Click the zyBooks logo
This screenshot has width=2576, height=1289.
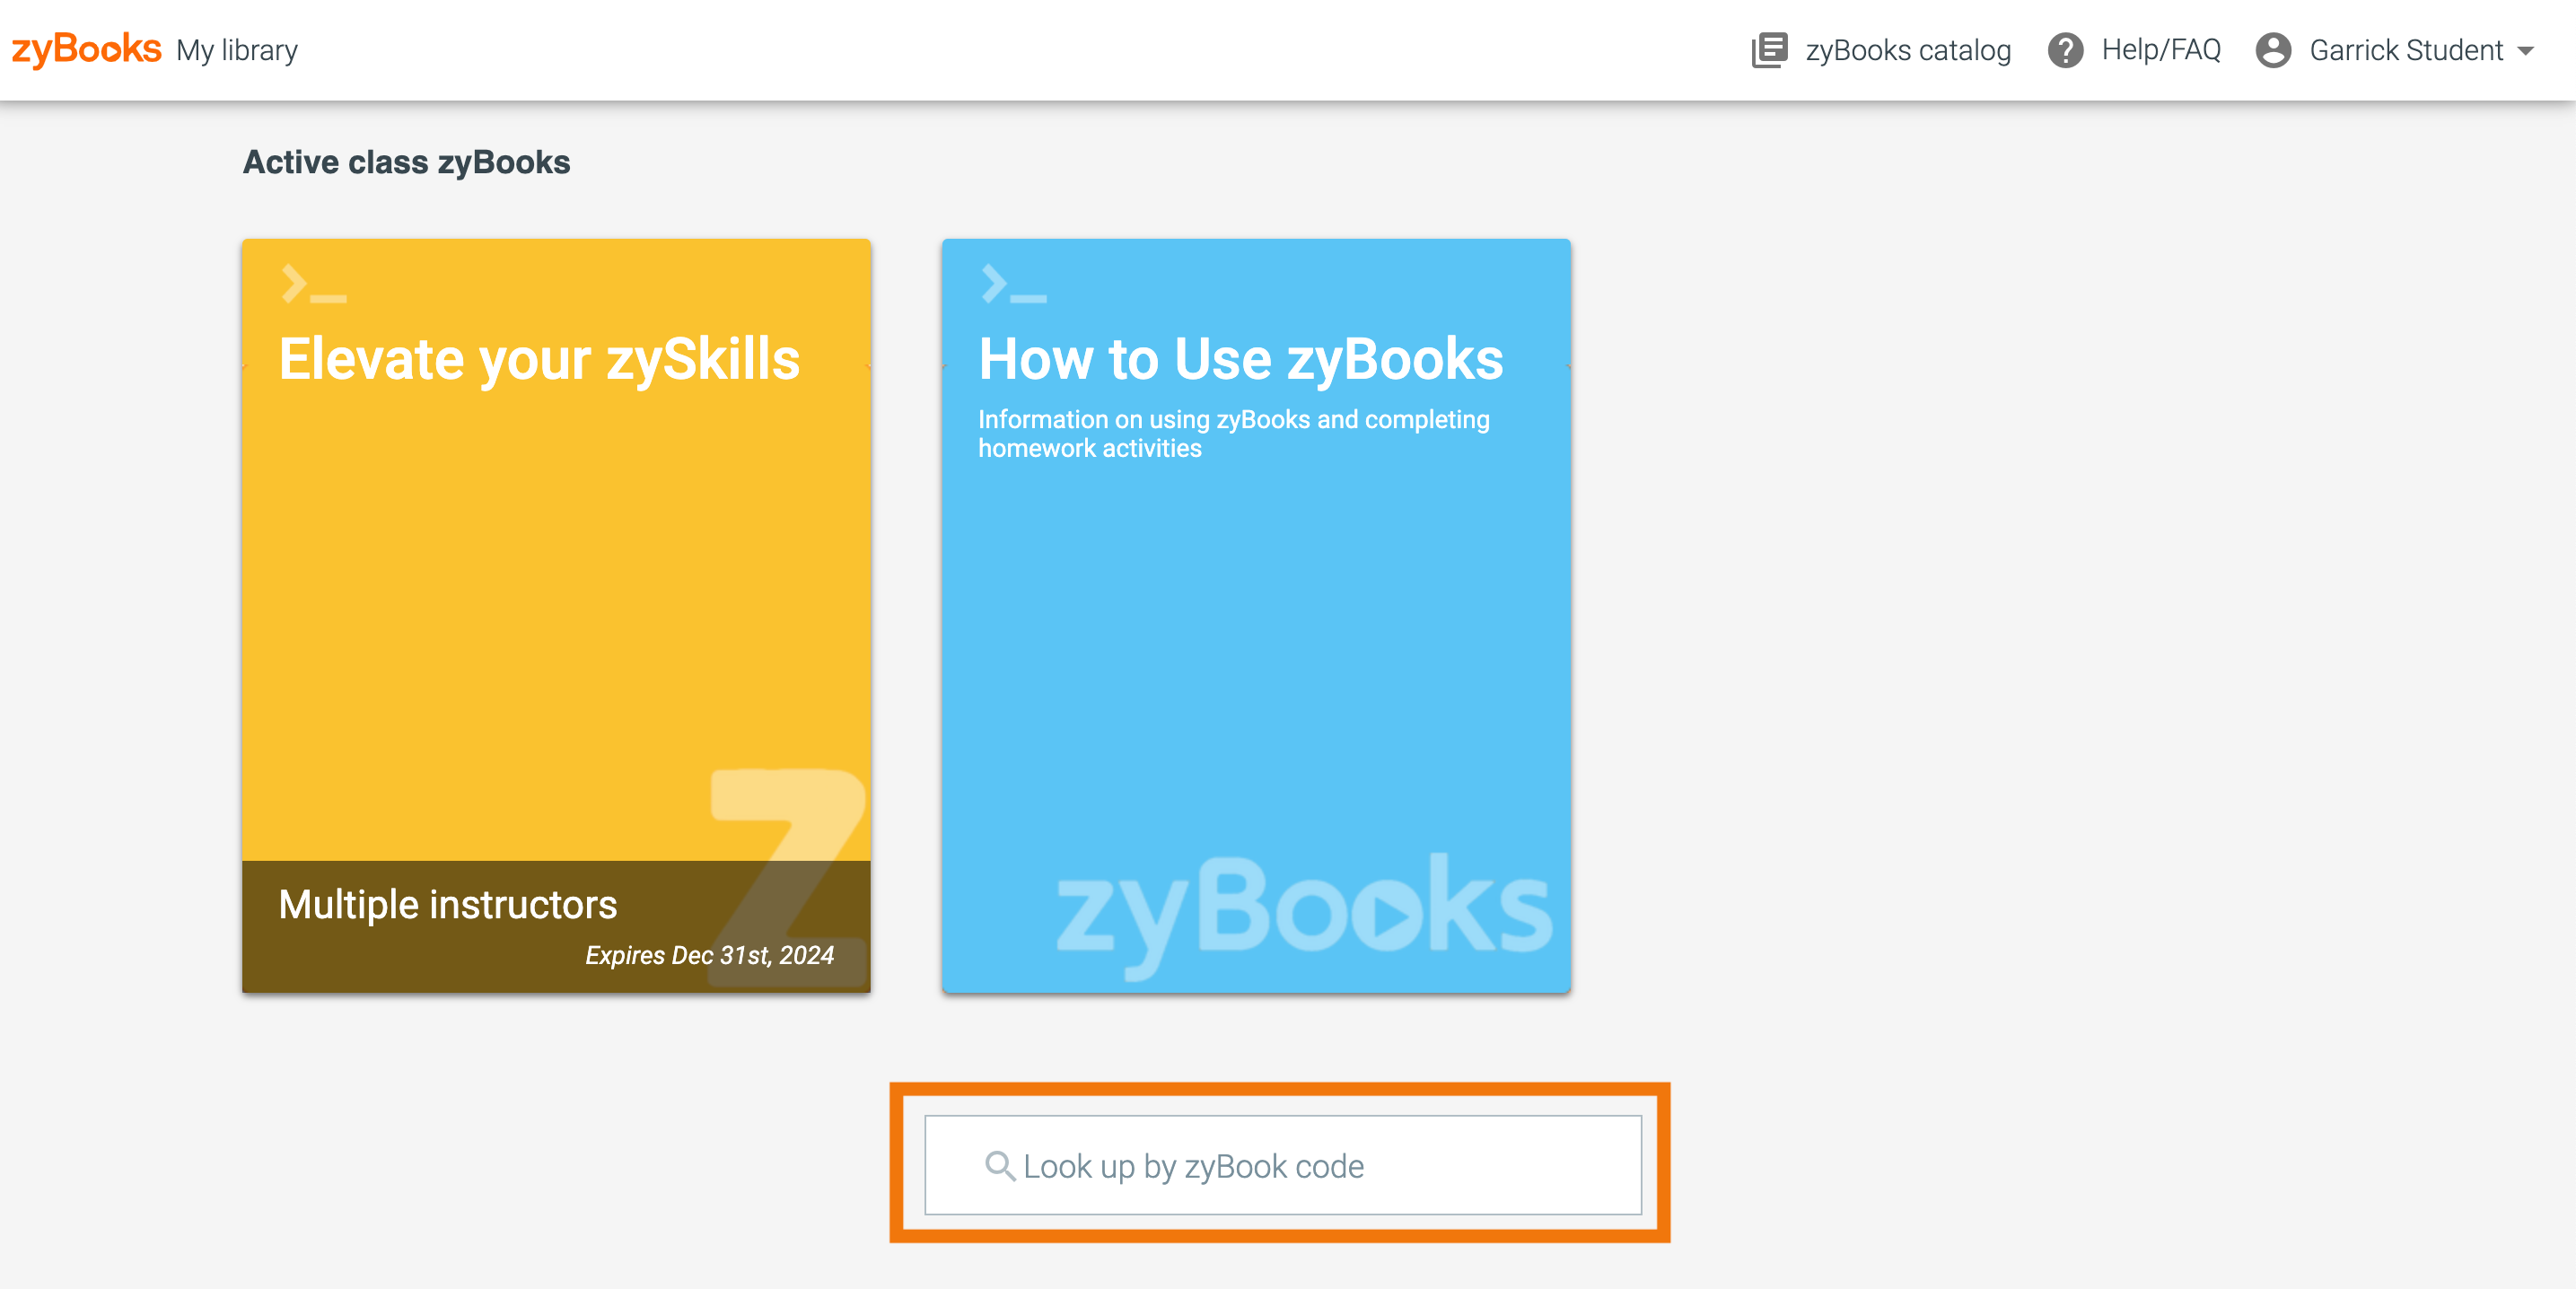[86, 49]
